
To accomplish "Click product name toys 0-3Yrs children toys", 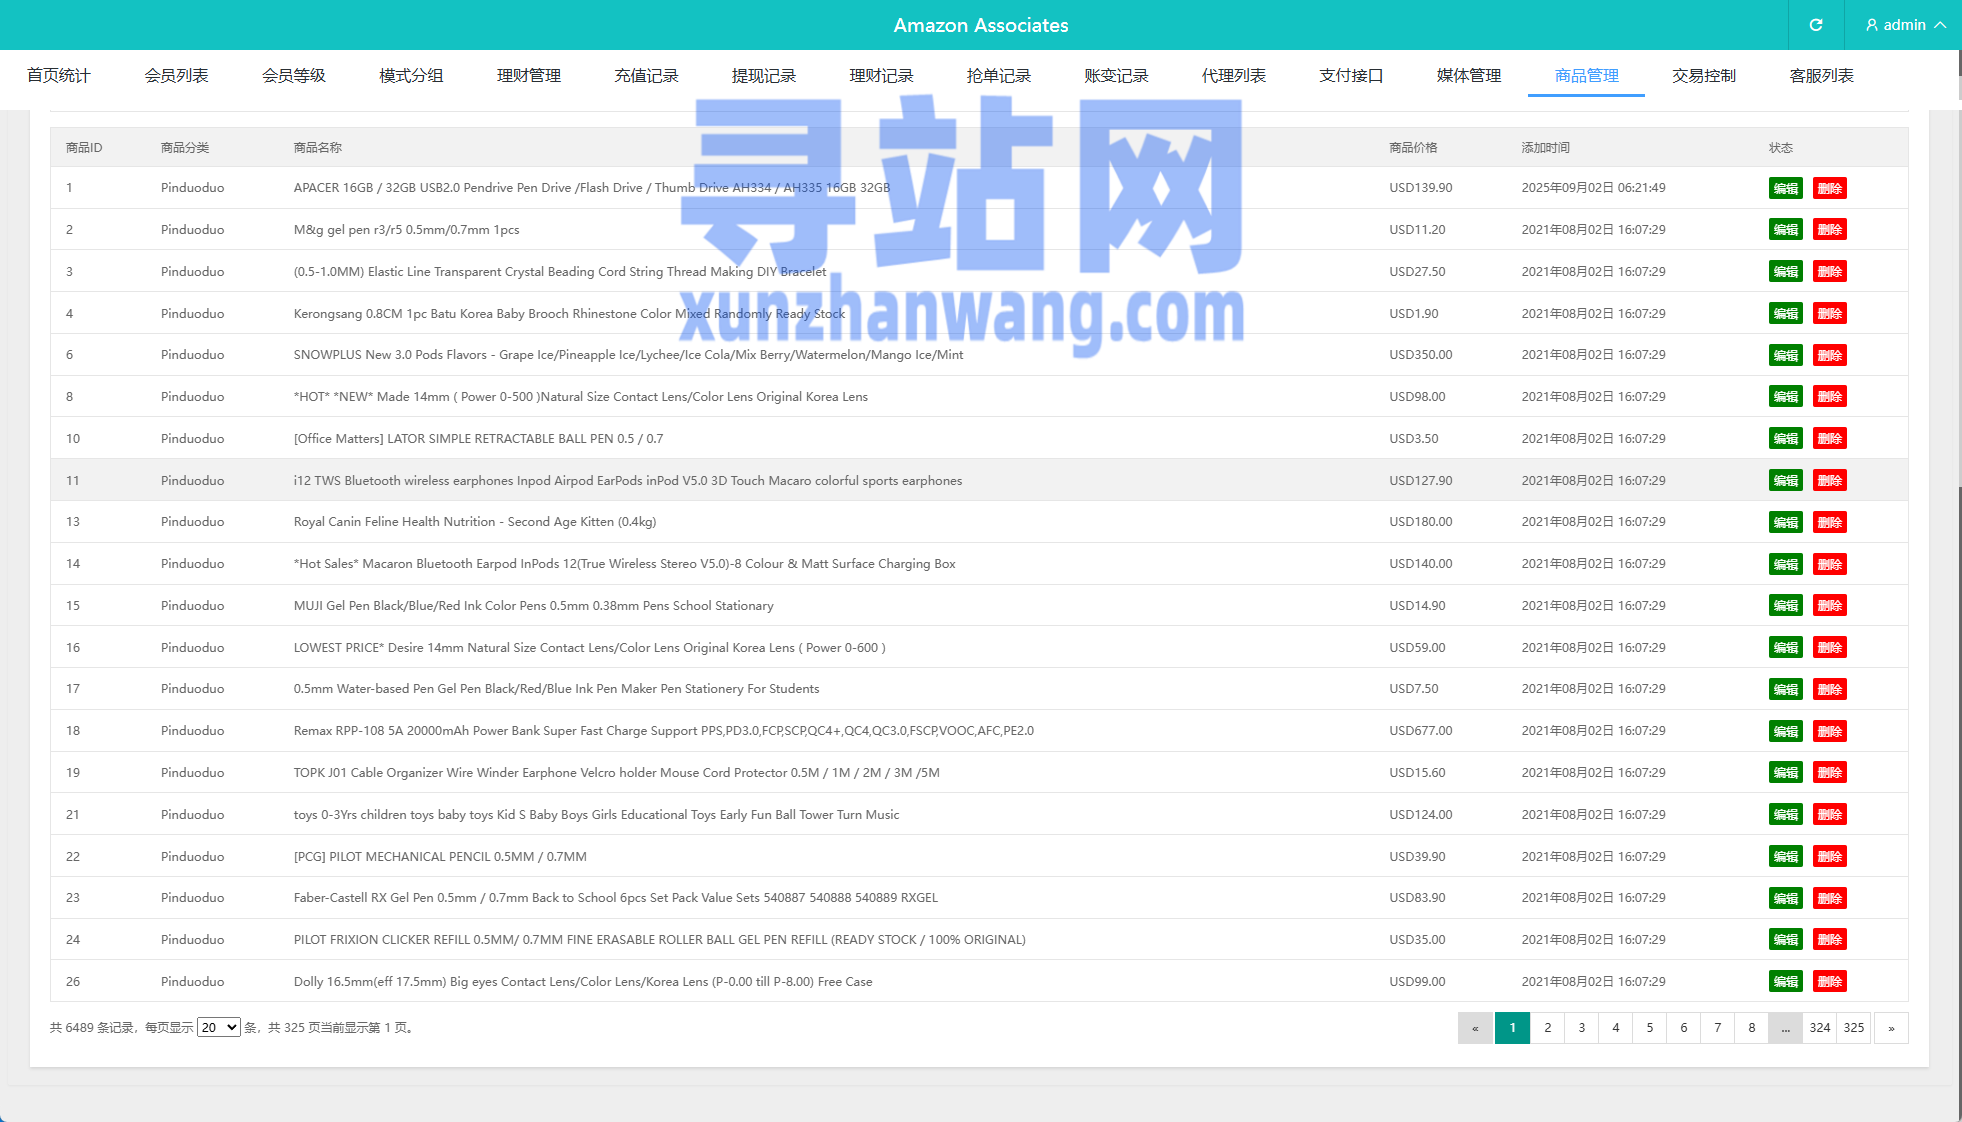I will pyautogui.click(x=596, y=815).
